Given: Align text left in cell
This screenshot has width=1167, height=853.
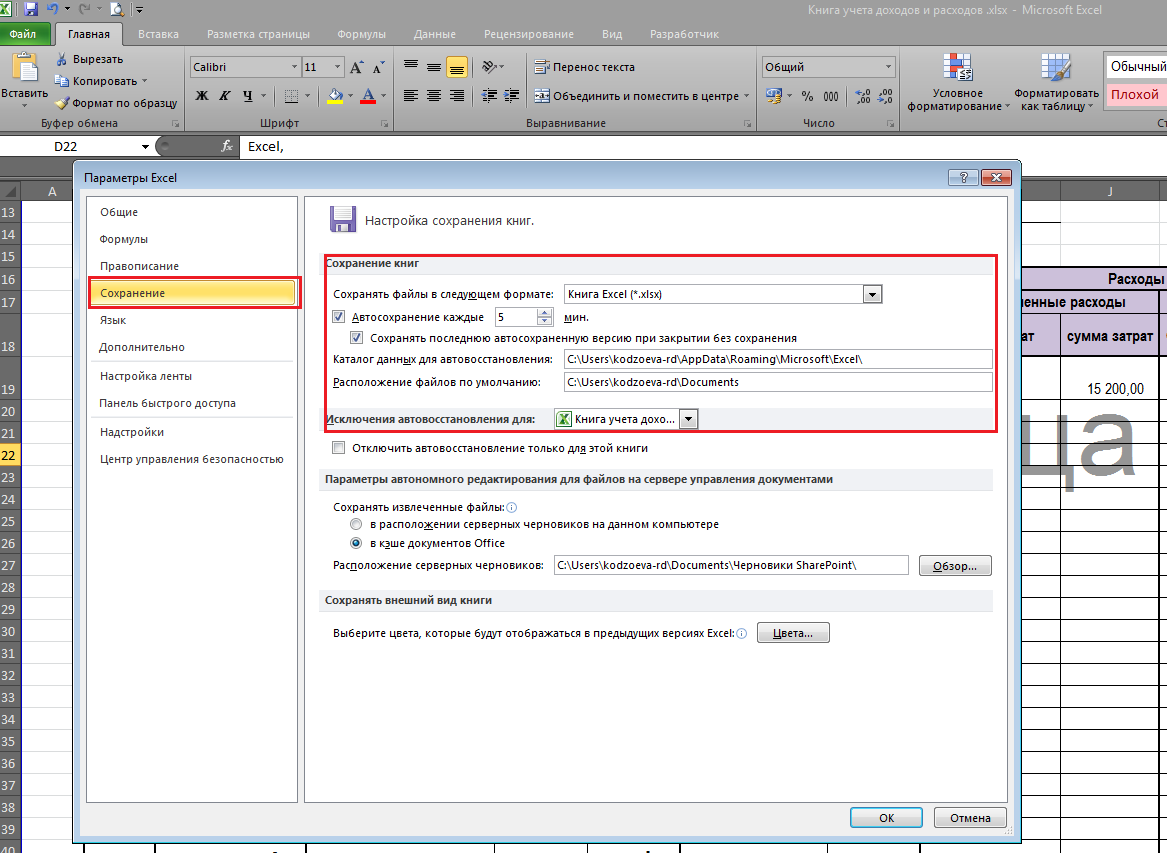Looking at the screenshot, I should 411,95.
